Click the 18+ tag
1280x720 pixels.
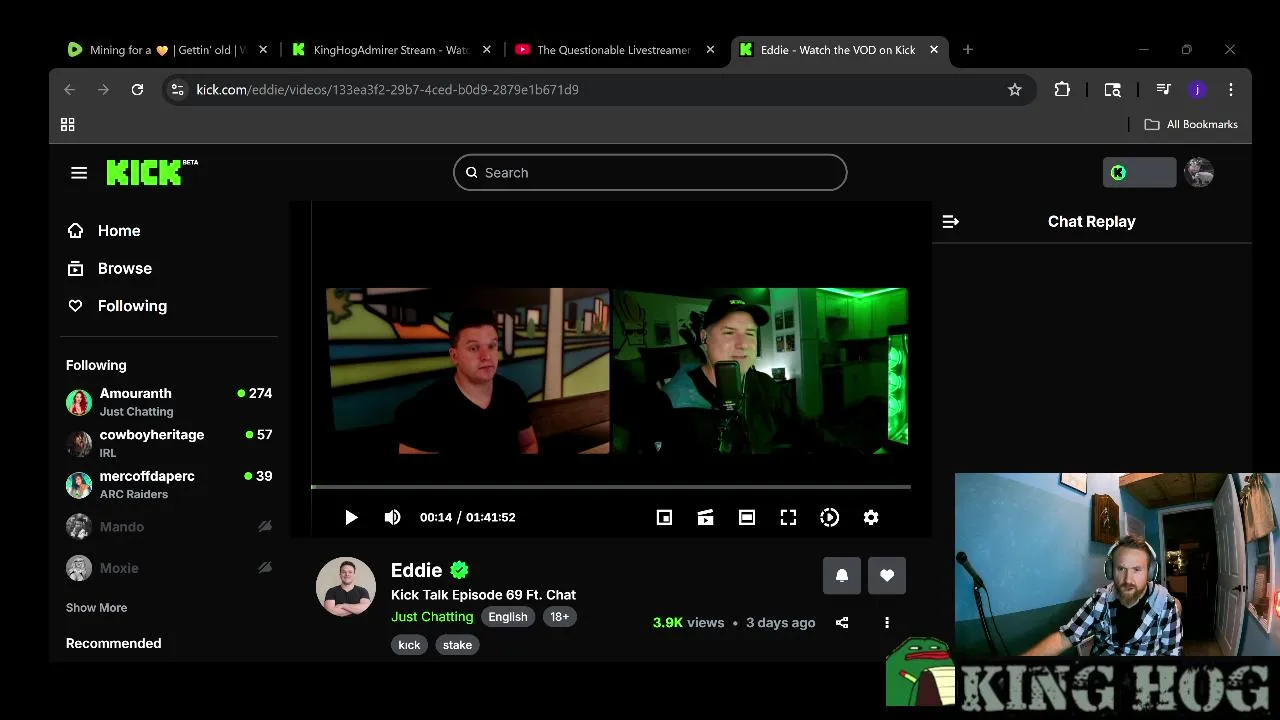(560, 617)
